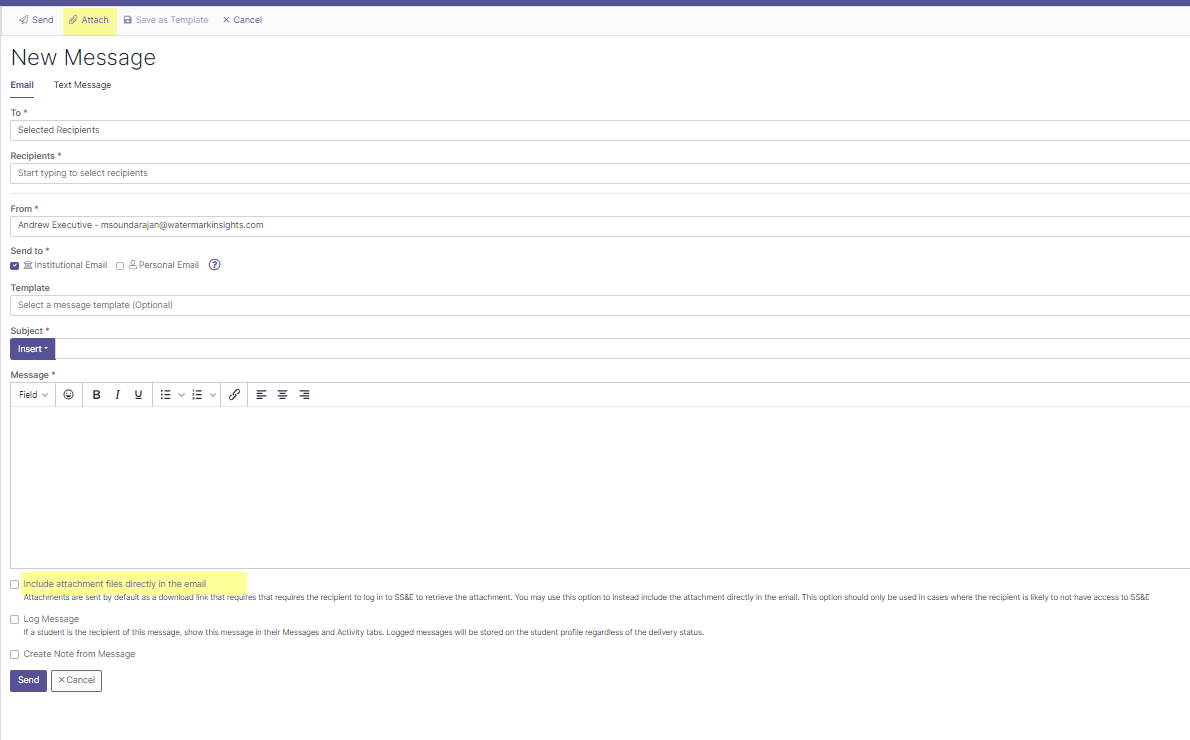Toggle bold formatting in message editor
The height and width of the screenshot is (740, 1190).
coord(97,395)
